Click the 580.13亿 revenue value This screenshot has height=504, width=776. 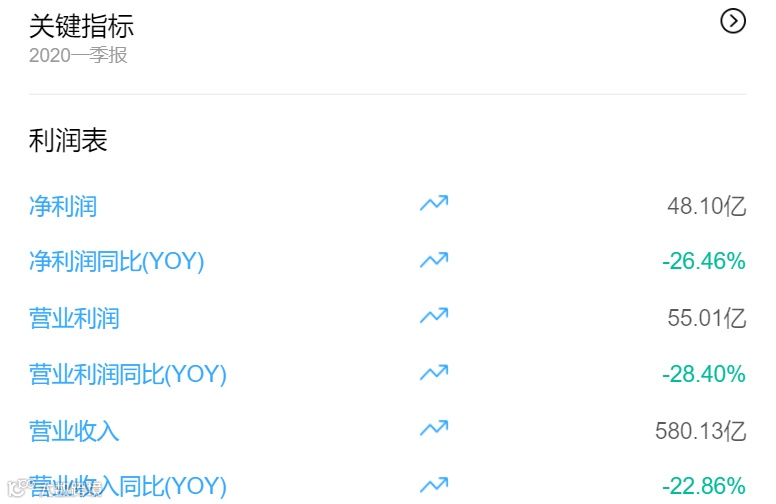(700, 431)
